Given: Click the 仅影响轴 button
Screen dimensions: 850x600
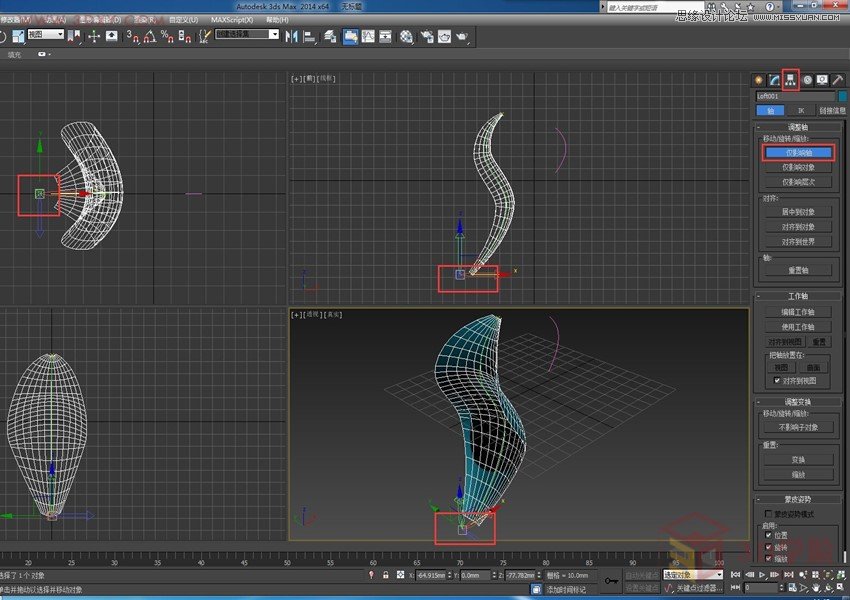Looking at the screenshot, I should click(799, 153).
